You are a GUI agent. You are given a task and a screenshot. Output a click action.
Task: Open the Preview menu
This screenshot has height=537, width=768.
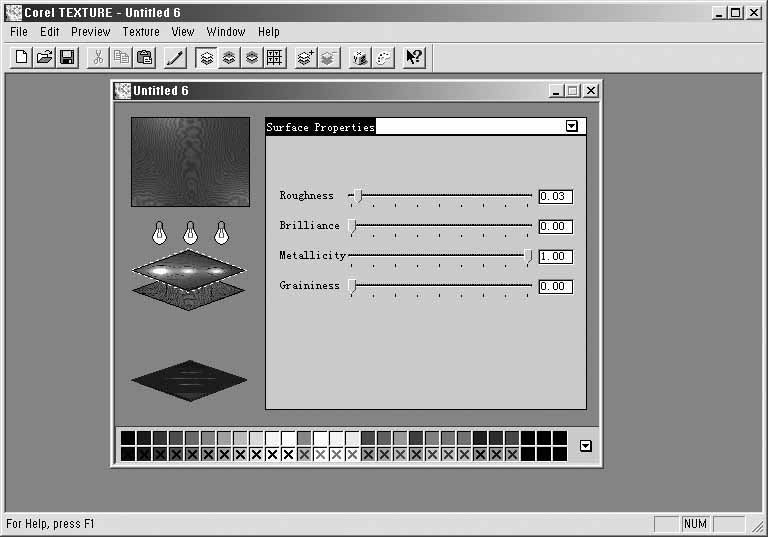click(90, 32)
